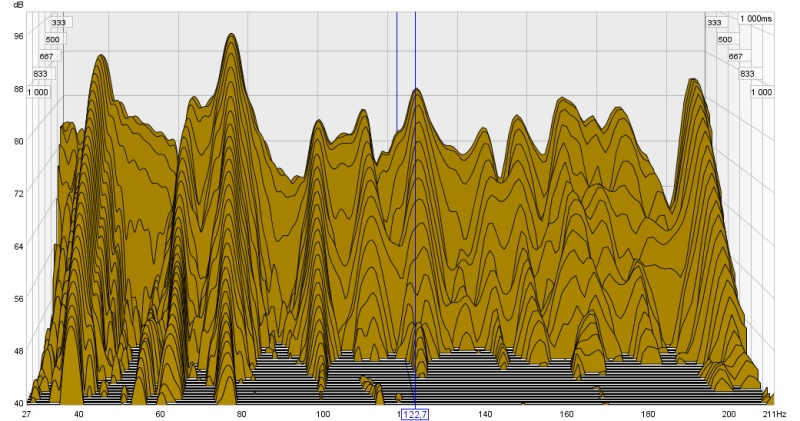Click the 96 dB axis value
This screenshot has height=421, width=800.
click(x=19, y=36)
